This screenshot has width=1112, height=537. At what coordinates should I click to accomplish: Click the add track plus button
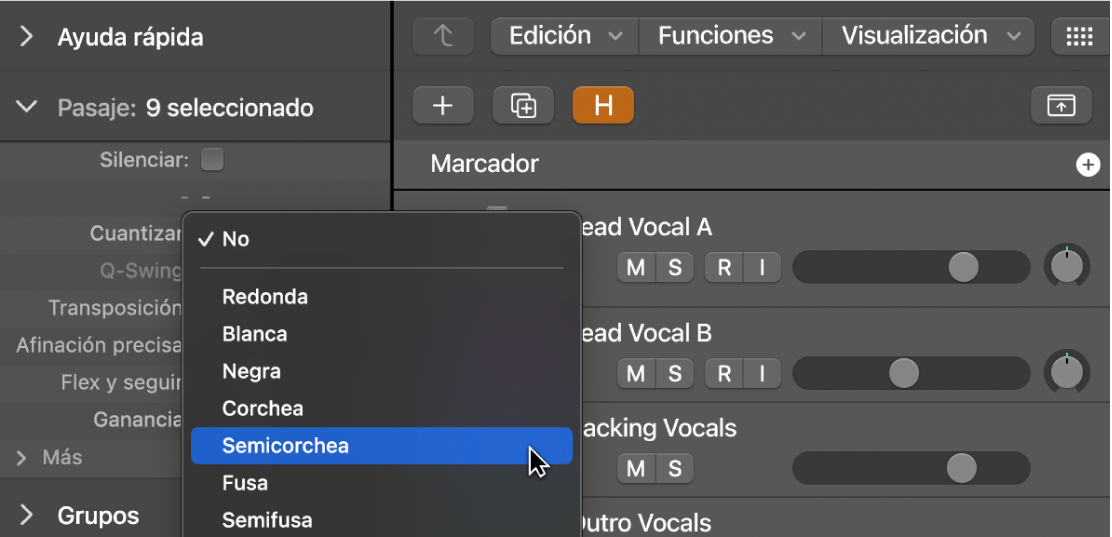point(442,105)
